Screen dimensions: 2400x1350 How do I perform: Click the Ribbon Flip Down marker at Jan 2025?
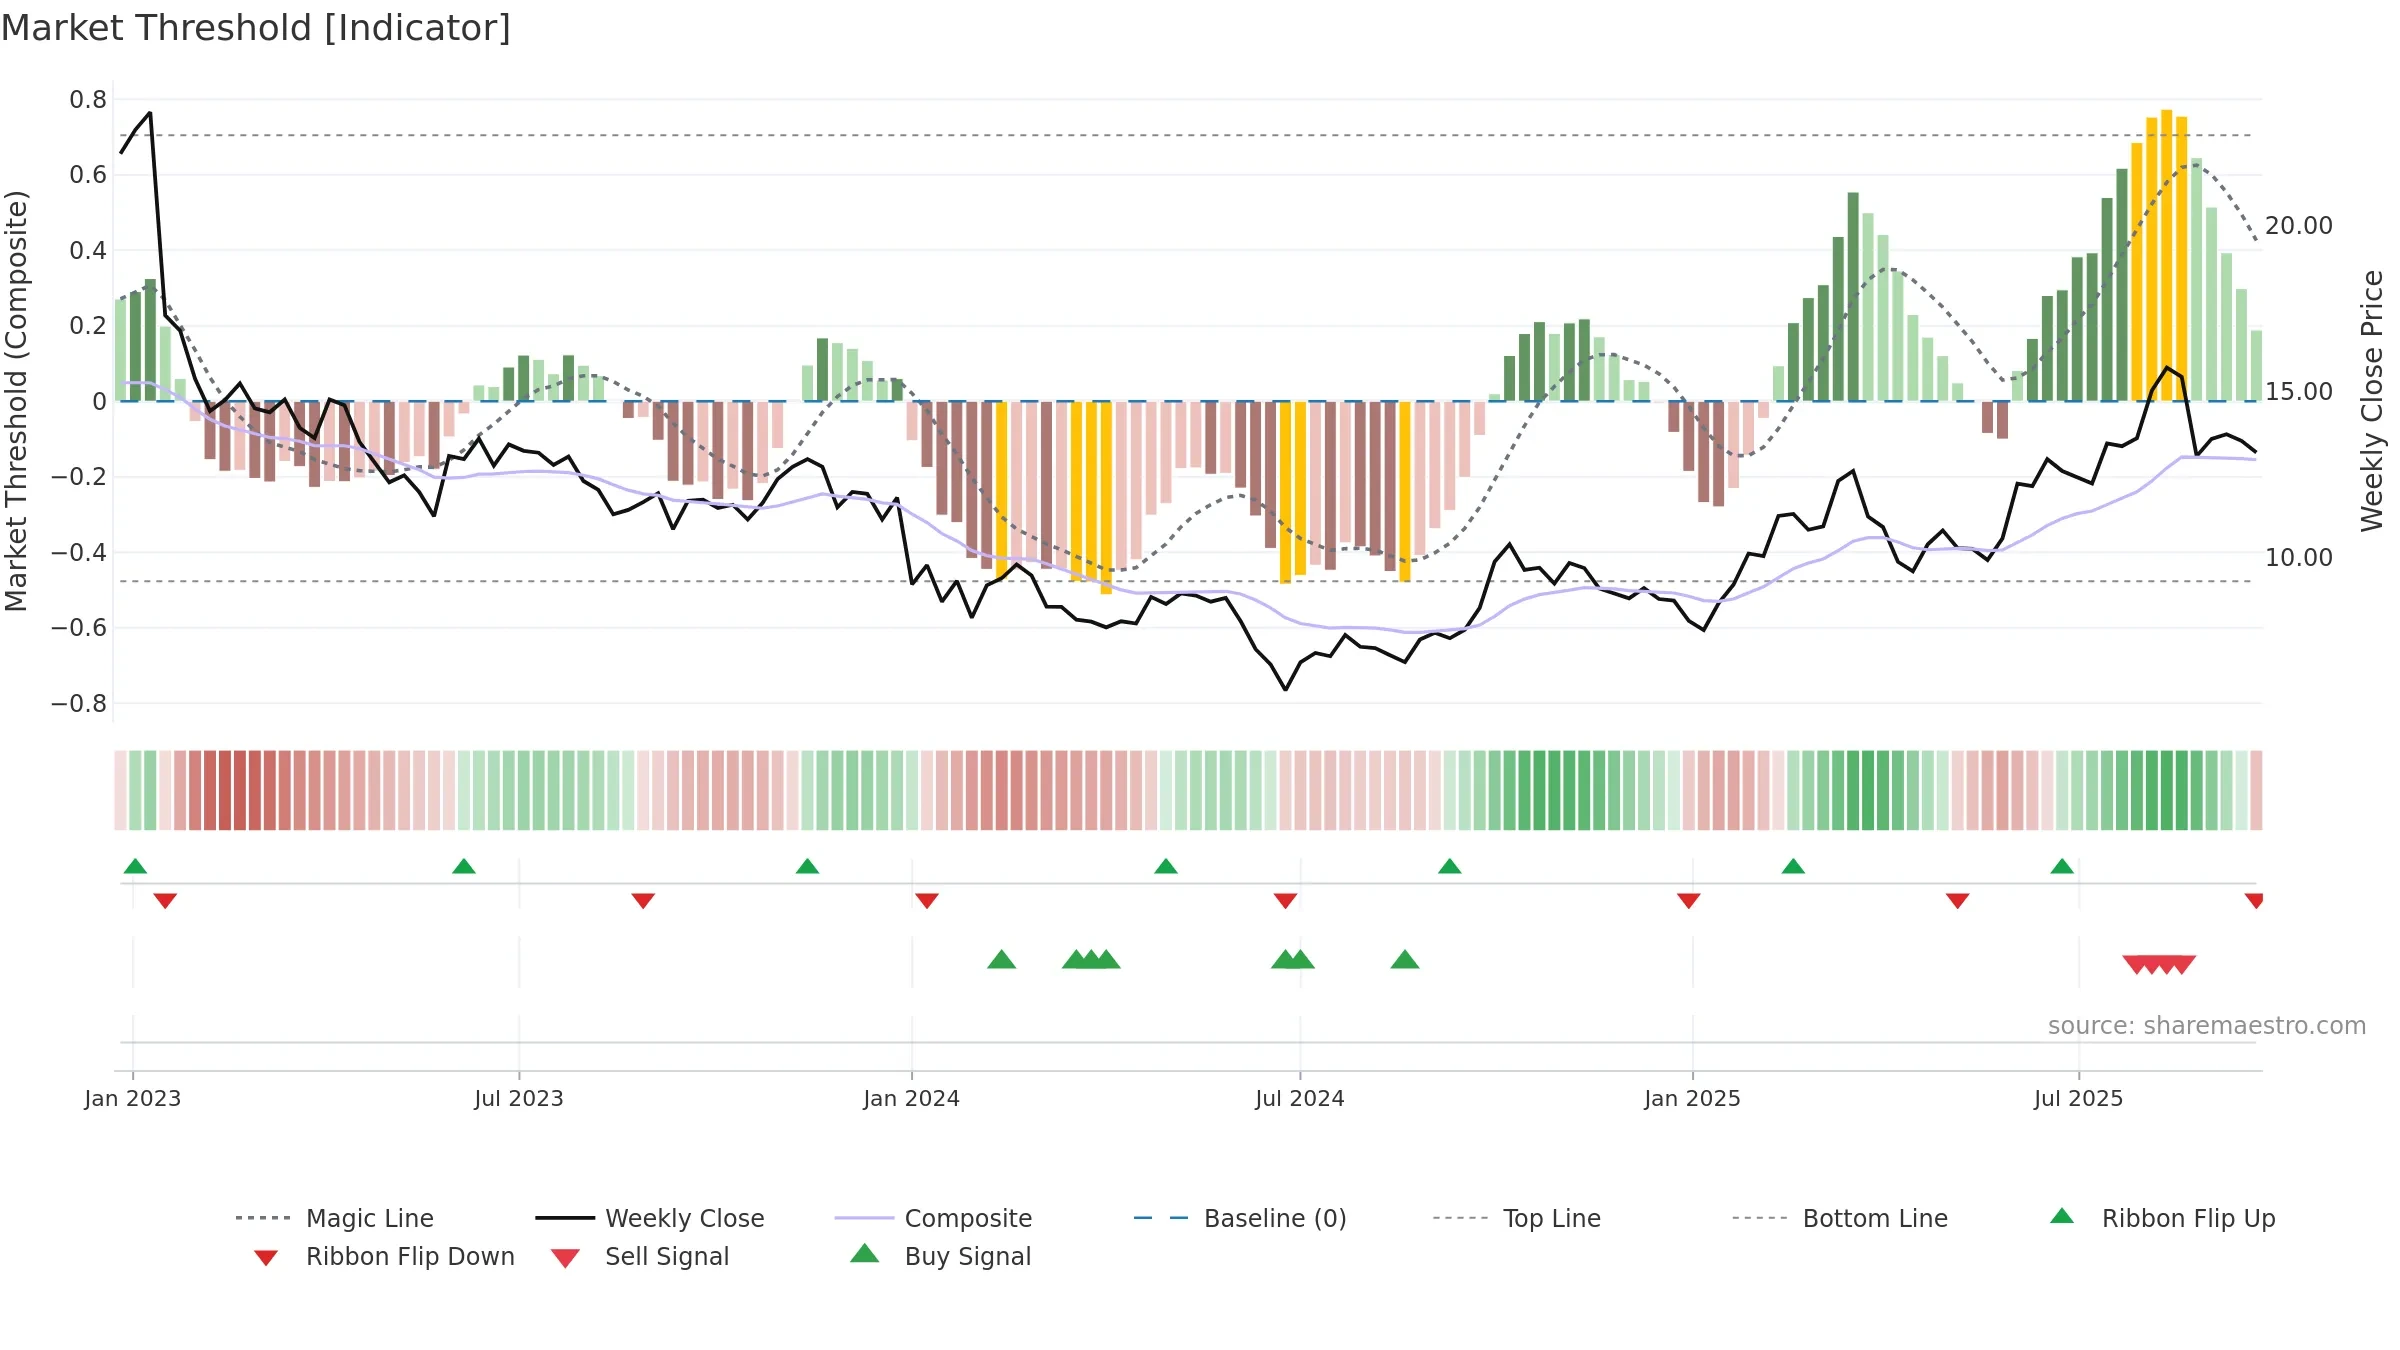point(1689,901)
